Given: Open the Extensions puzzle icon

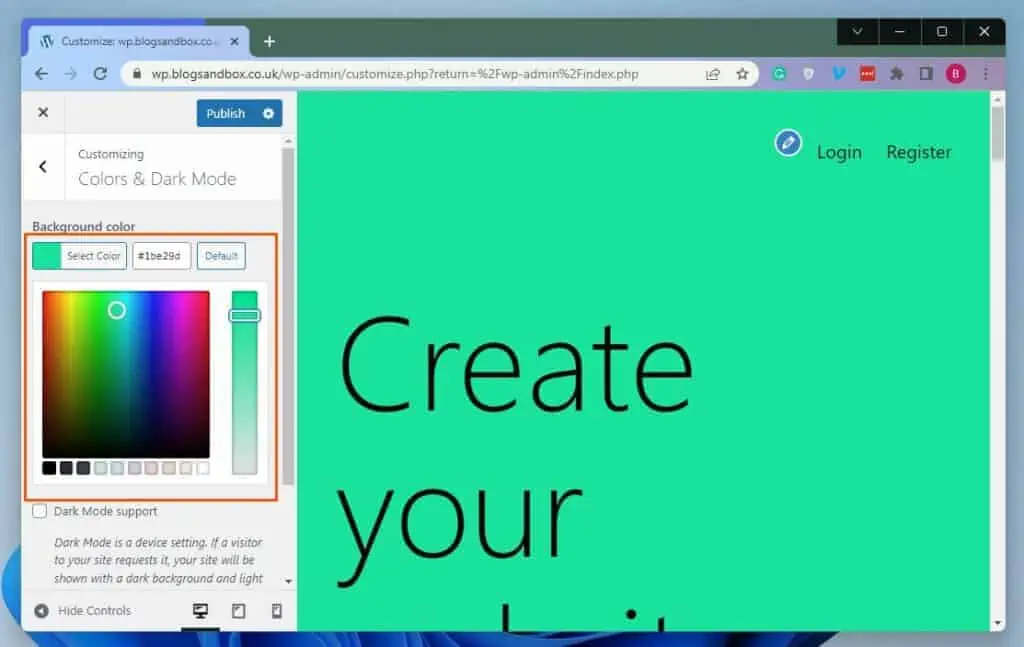Looking at the screenshot, I should point(897,74).
